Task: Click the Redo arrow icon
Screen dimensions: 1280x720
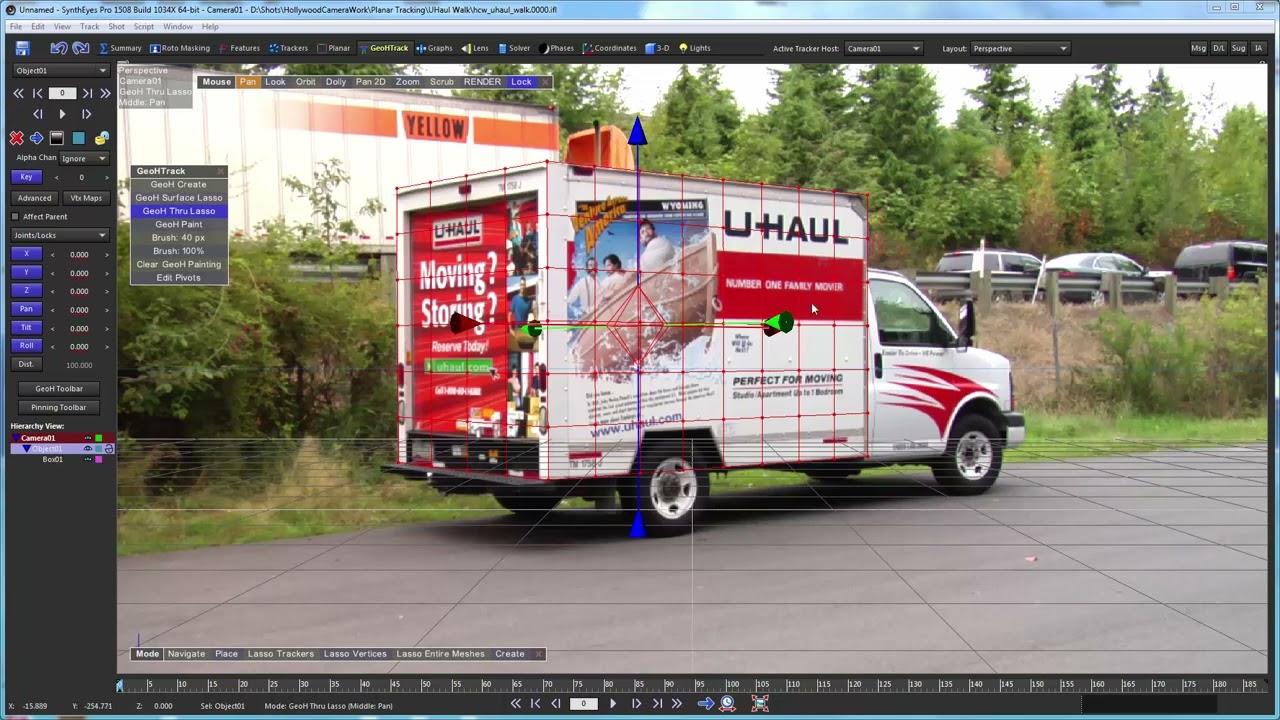Action: click(x=81, y=48)
